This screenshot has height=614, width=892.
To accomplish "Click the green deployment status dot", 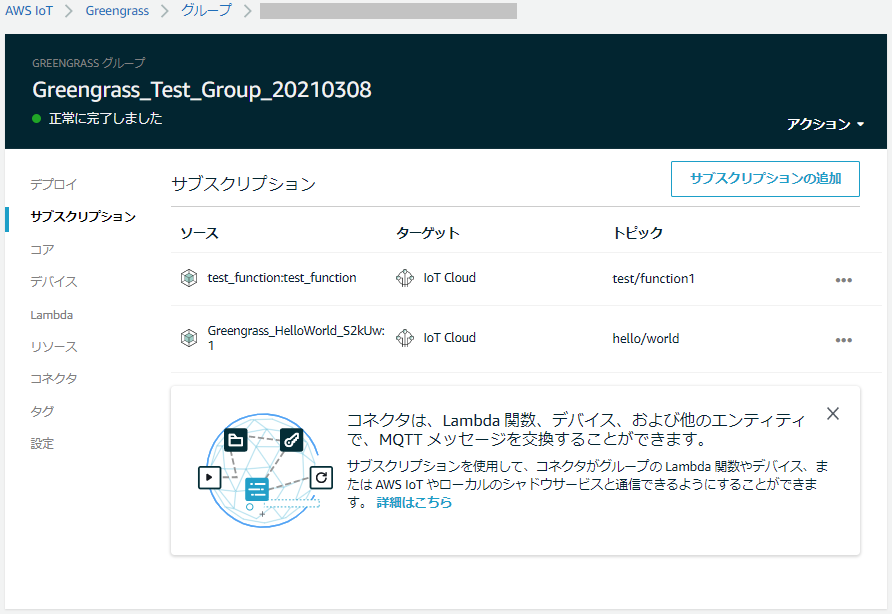I will 36,118.
